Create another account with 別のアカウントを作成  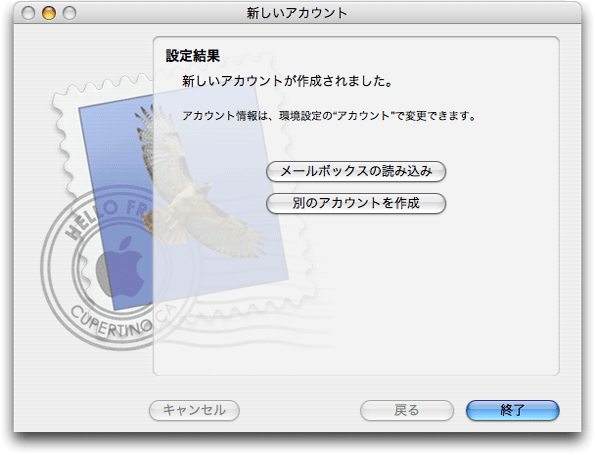[x=356, y=203]
